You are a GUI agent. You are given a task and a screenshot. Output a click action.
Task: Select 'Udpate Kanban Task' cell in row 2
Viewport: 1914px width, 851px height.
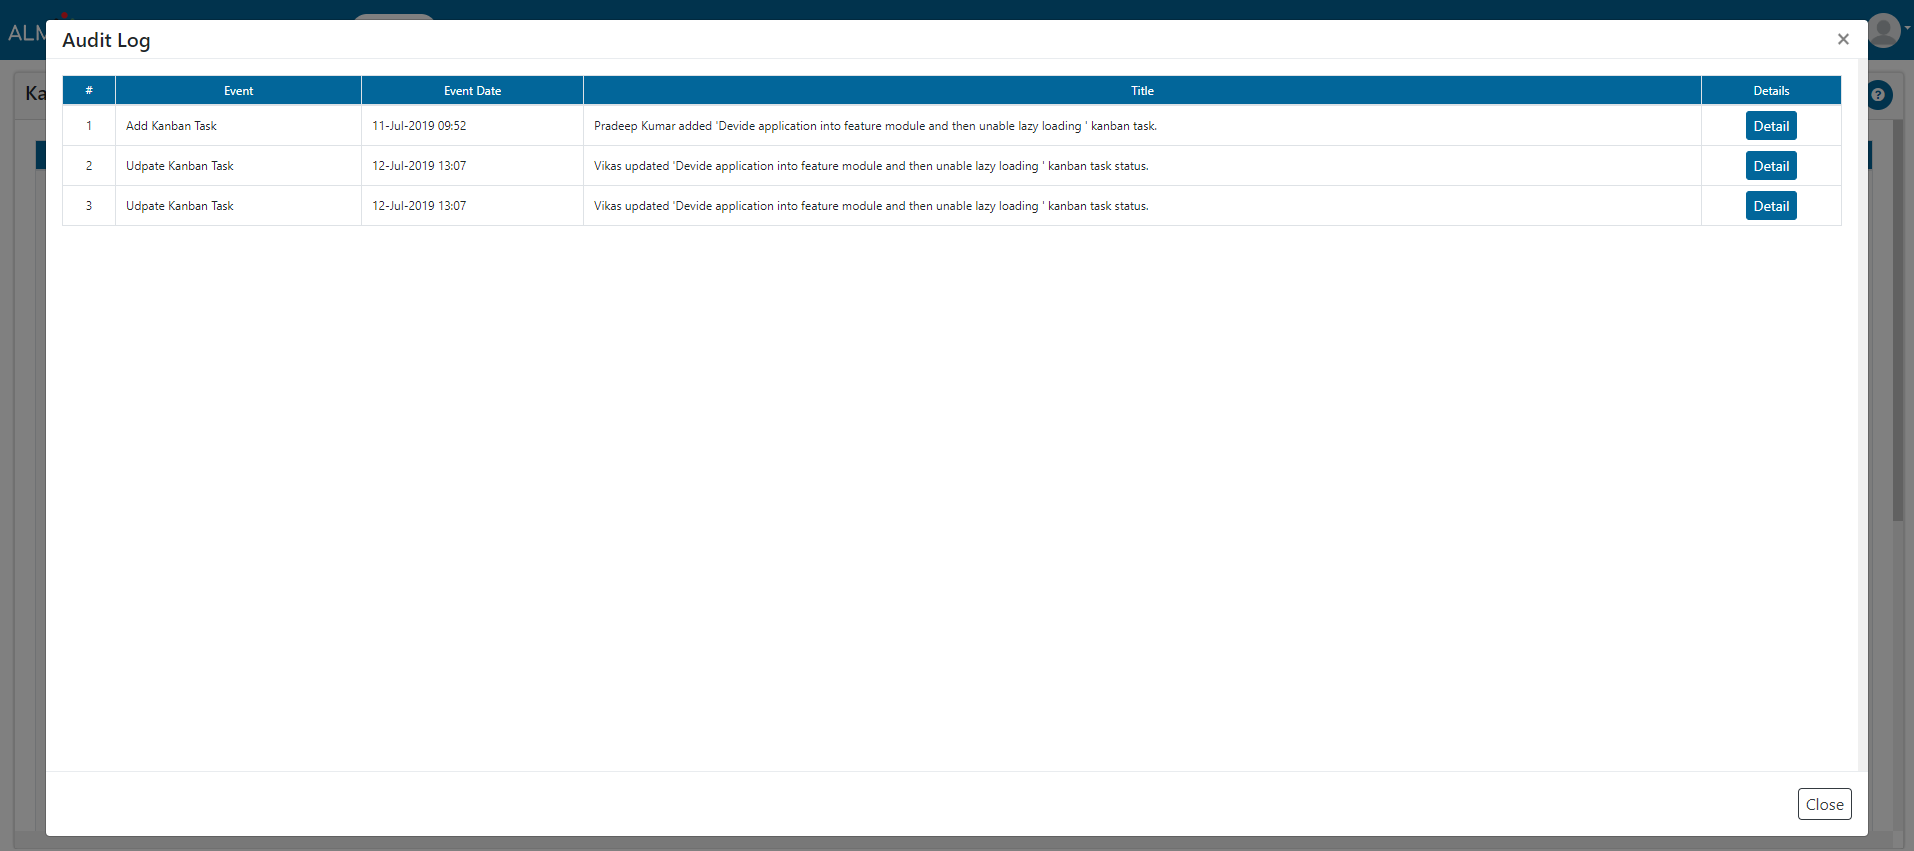click(x=238, y=166)
